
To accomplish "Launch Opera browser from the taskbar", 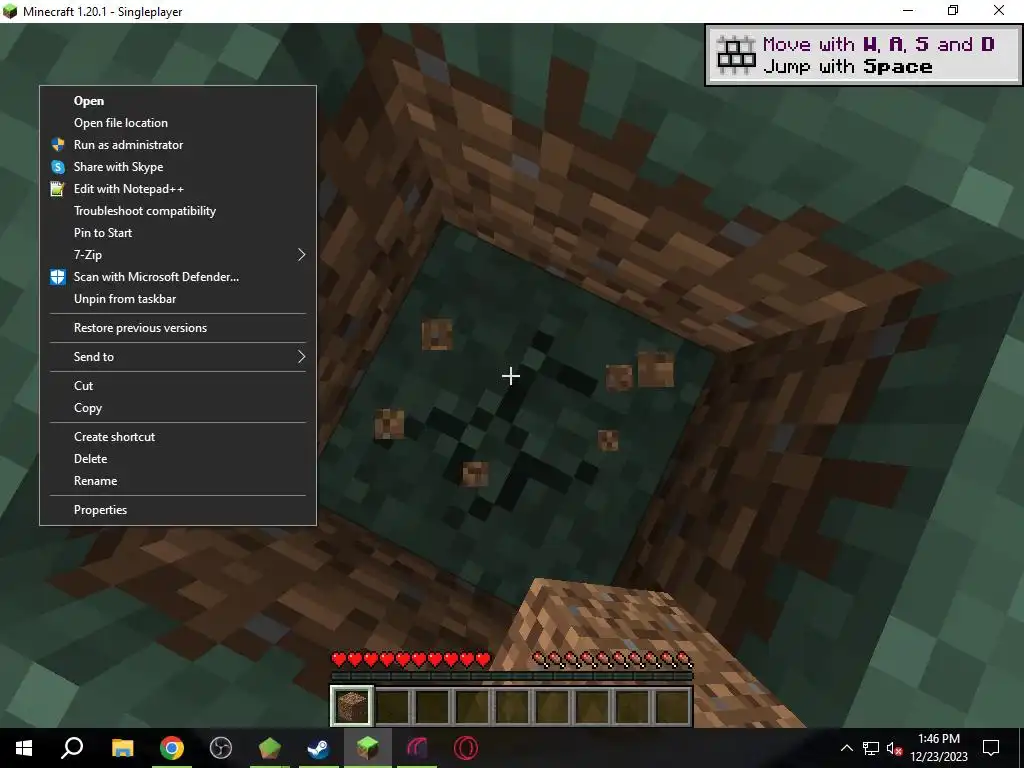I will coord(466,748).
